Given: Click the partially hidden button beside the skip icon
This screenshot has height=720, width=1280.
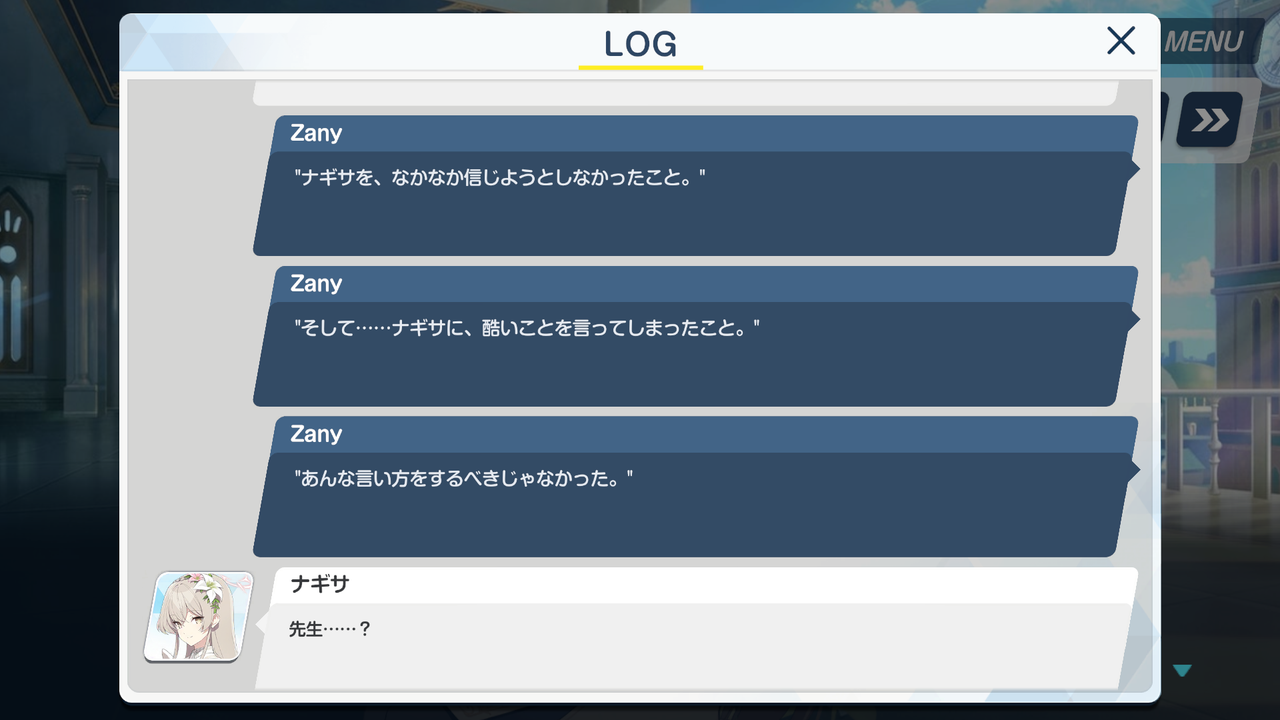Looking at the screenshot, I should pyautogui.click(x=1165, y=121).
